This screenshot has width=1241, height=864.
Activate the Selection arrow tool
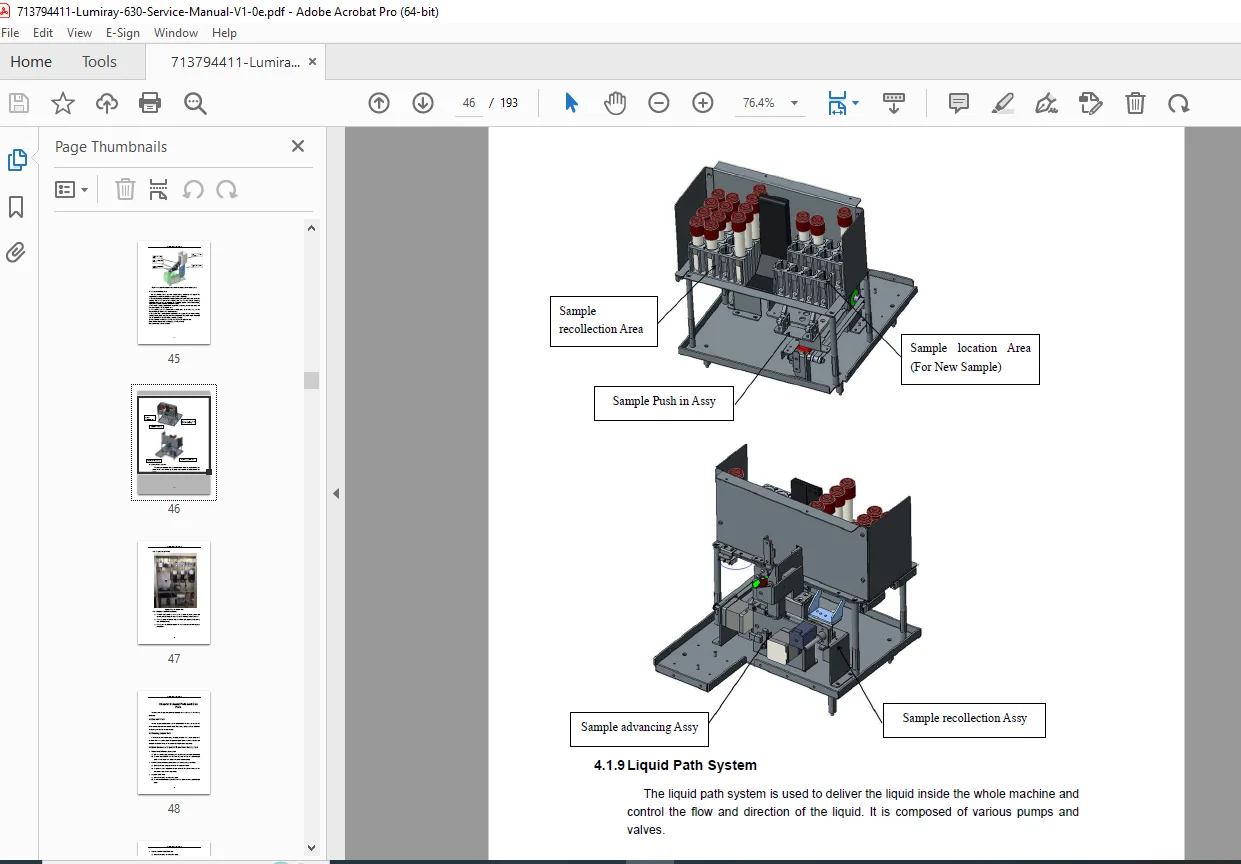pos(571,103)
